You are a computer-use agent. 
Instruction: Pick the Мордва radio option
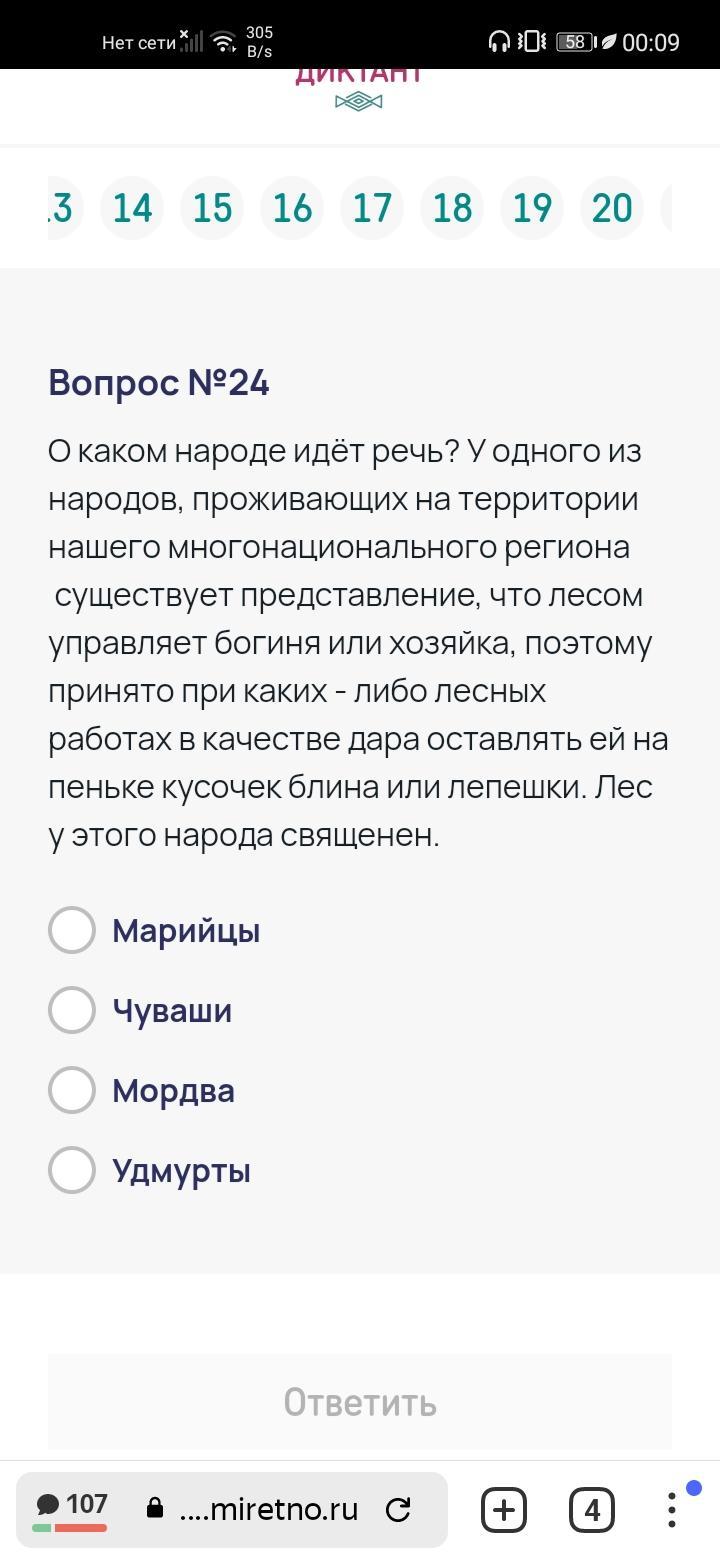pyautogui.click(x=72, y=1090)
